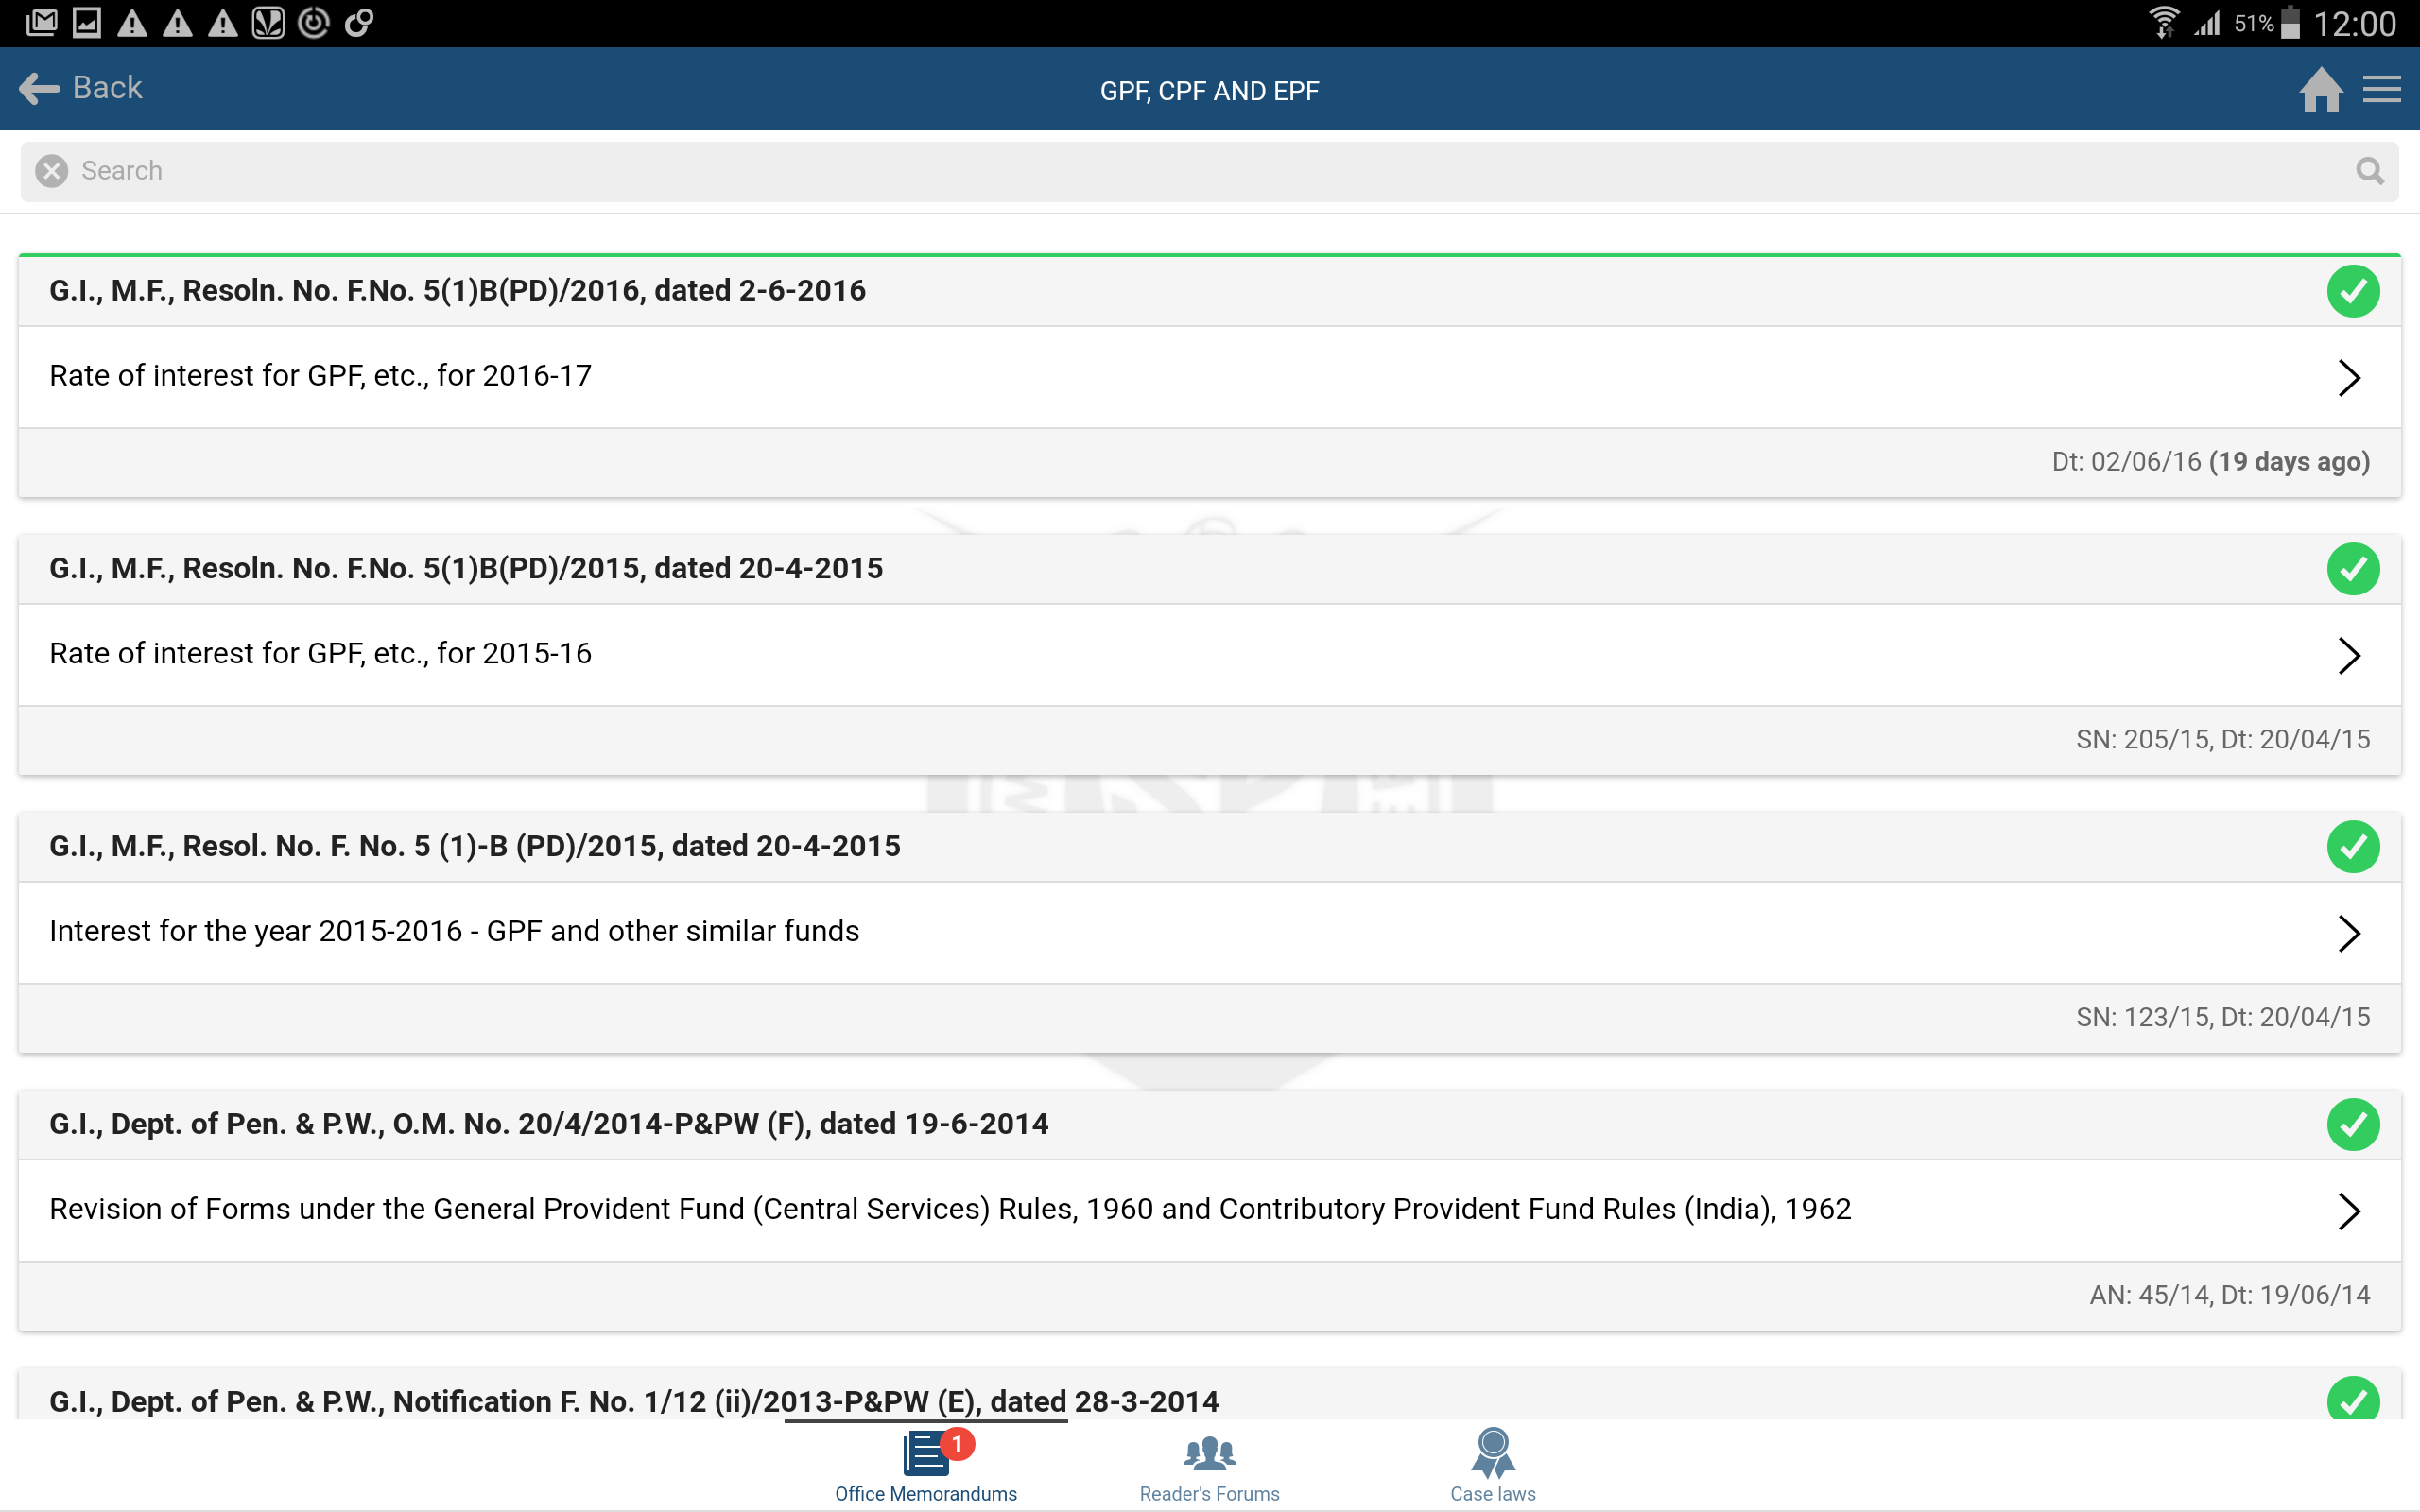Select header Resol. No. F. No. 5 (1)-B (PD)/2015
The height and width of the screenshot is (1512, 2420).
point(475,847)
